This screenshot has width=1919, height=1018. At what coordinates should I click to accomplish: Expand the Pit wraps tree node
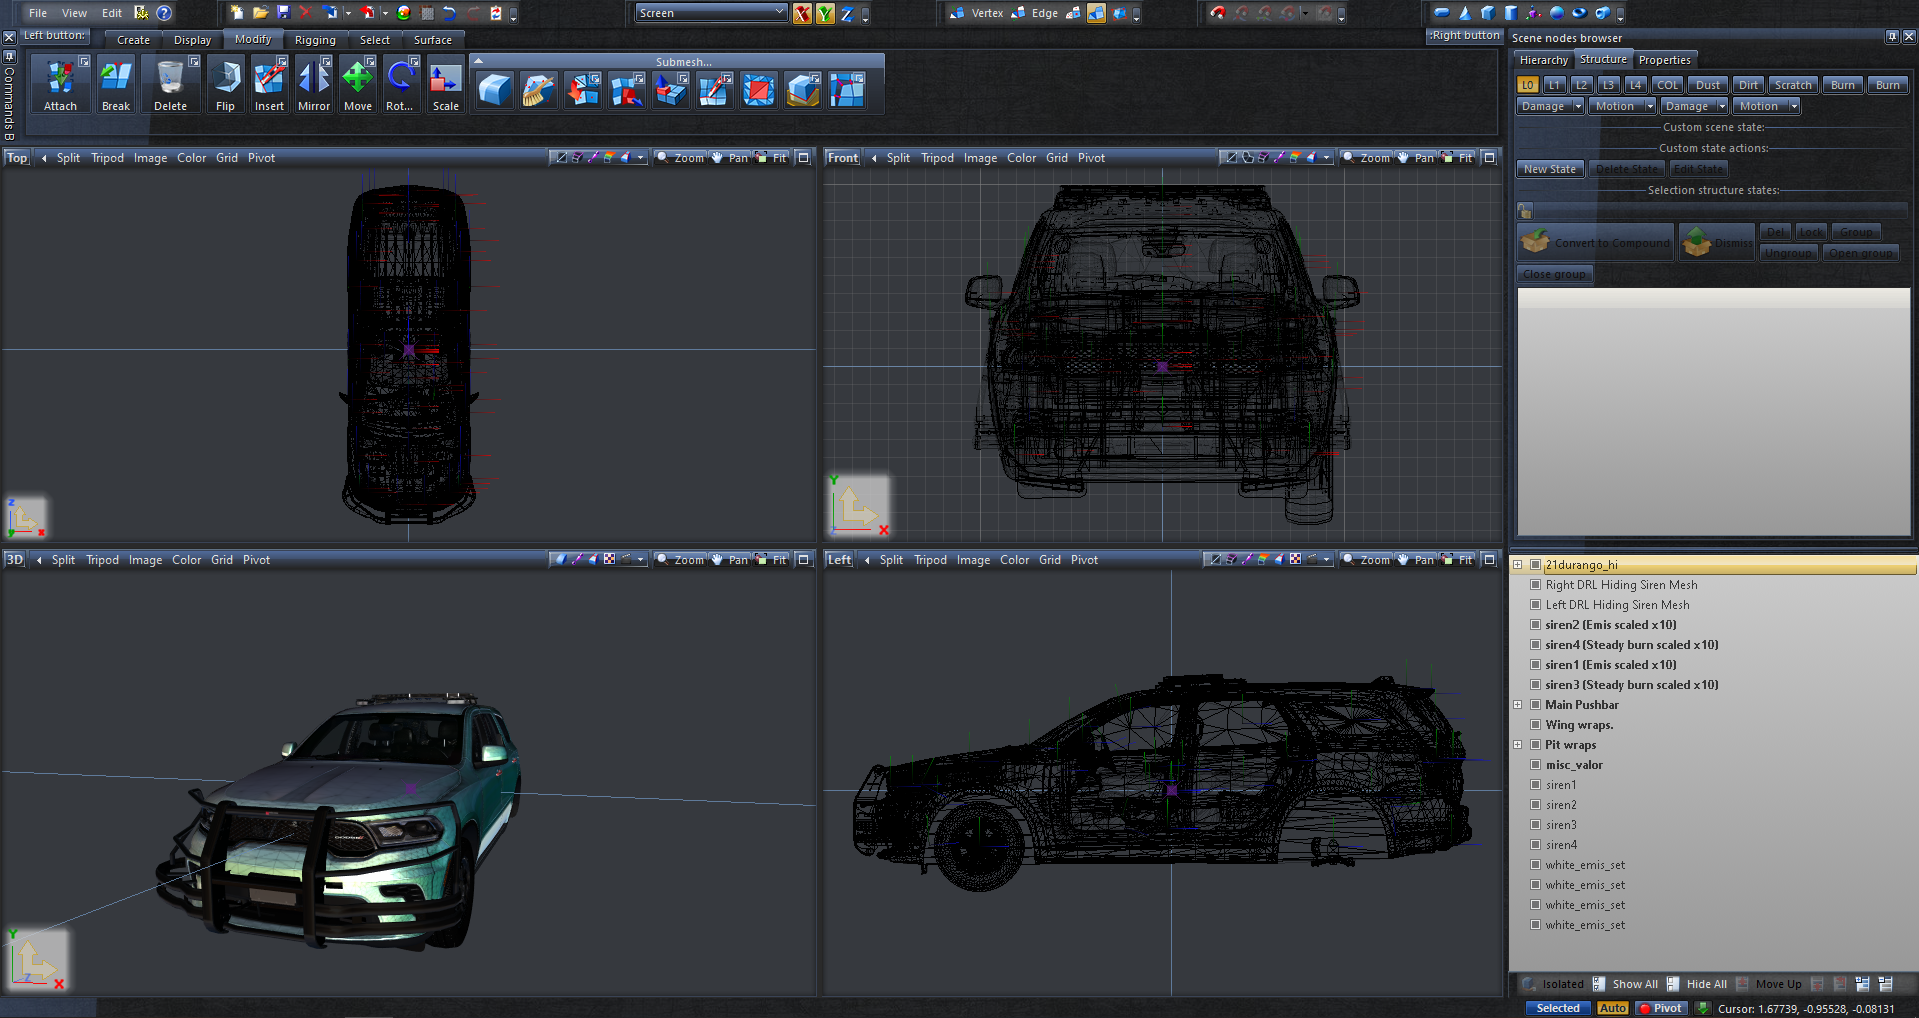[x=1518, y=745]
